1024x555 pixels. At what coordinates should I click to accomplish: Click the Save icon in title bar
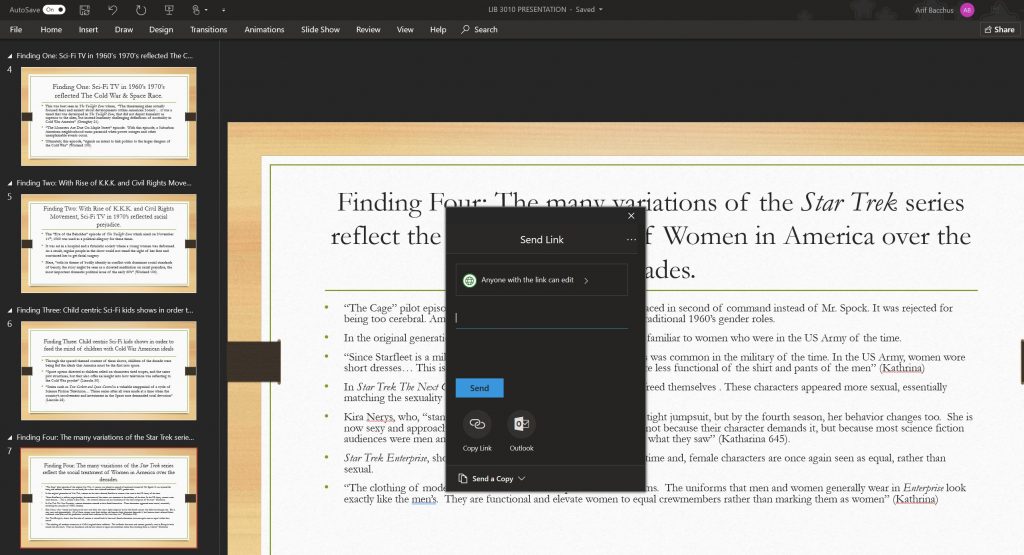pyautogui.click(x=84, y=10)
